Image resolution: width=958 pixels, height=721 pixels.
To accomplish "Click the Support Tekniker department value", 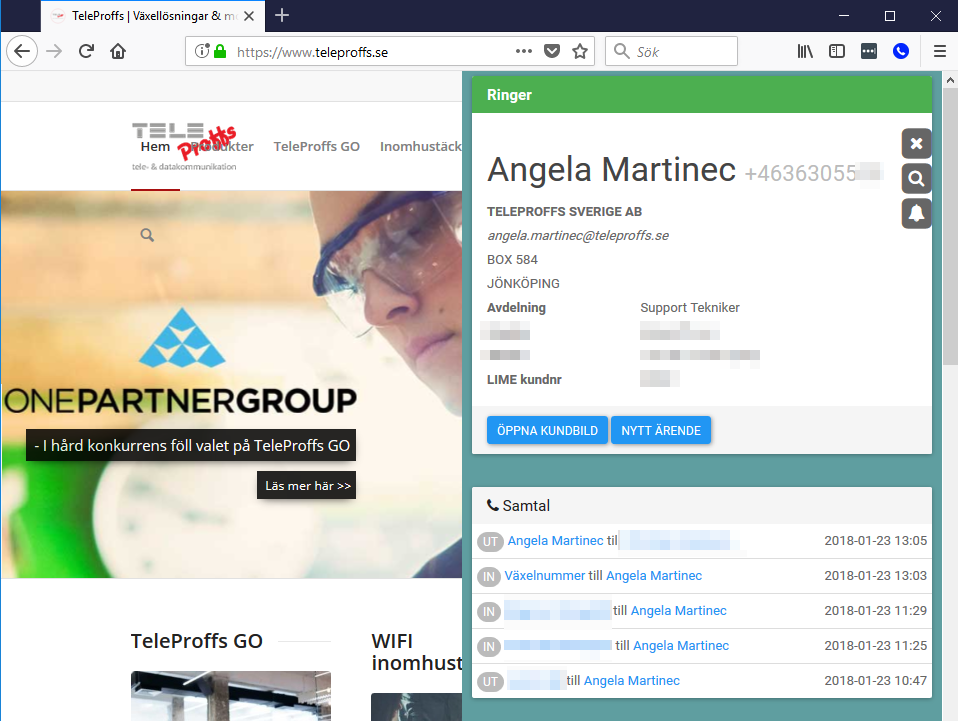I will [x=690, y=307].
